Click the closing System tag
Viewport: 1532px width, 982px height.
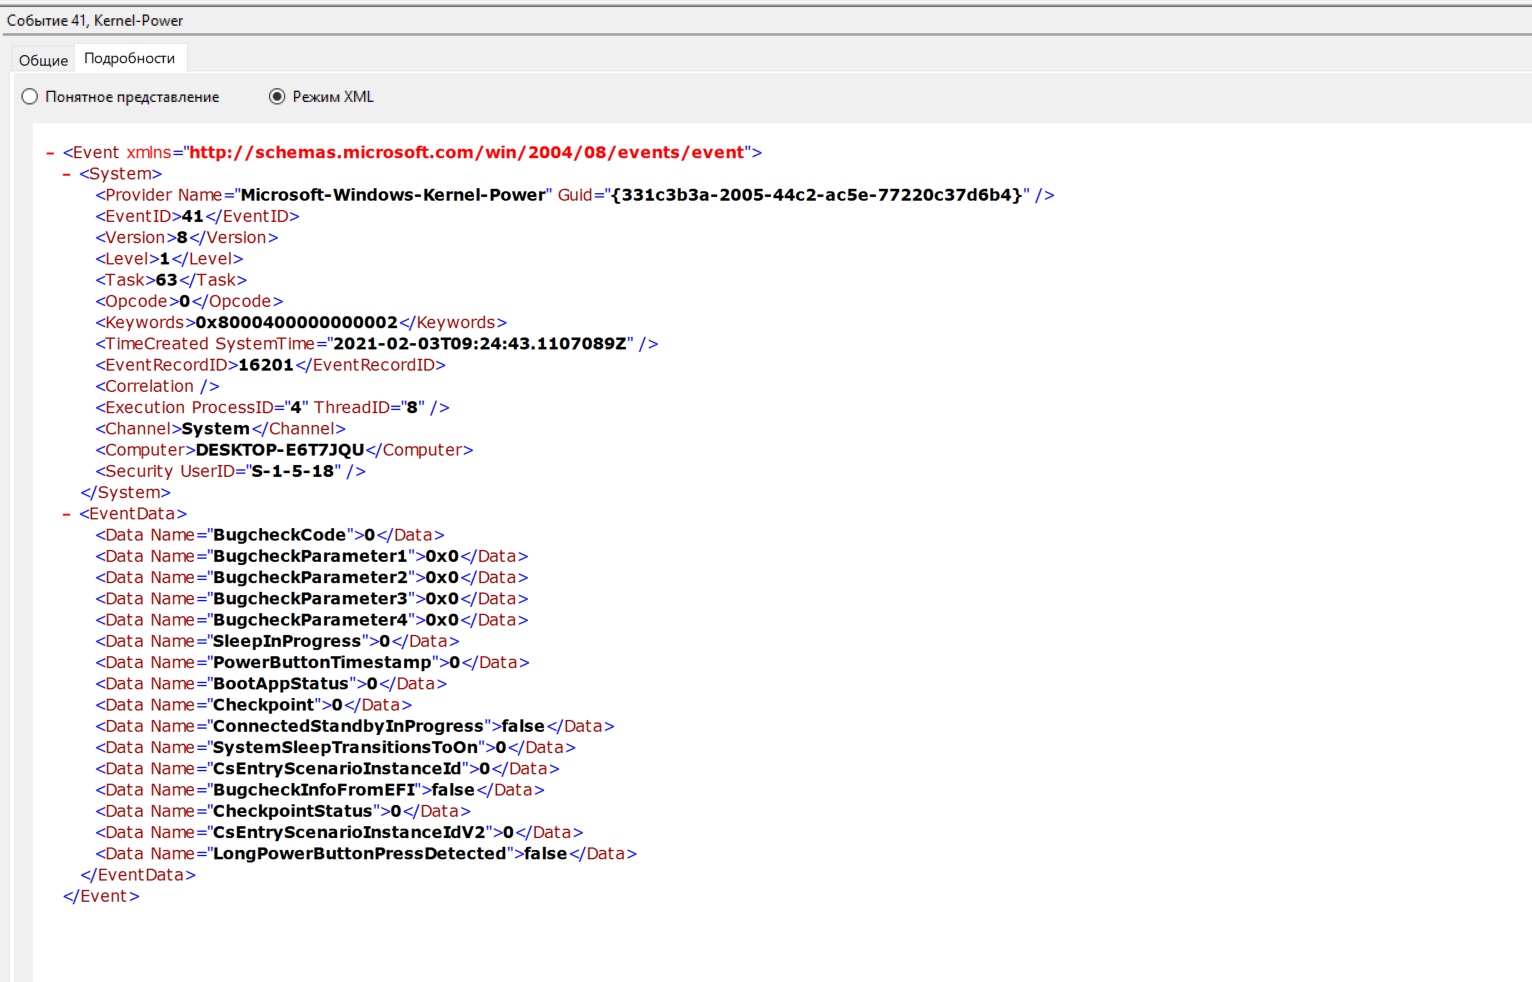tap(125, 492)
